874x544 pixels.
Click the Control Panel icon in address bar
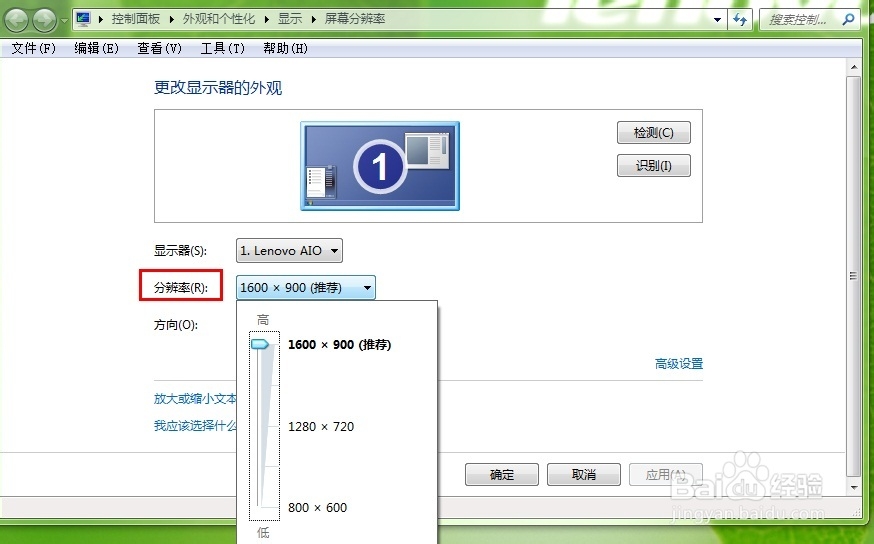(83, 20)
